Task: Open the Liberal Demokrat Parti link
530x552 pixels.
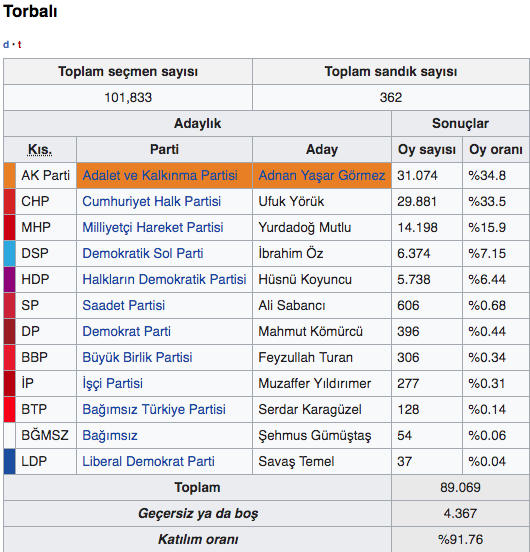Action: 148,462
